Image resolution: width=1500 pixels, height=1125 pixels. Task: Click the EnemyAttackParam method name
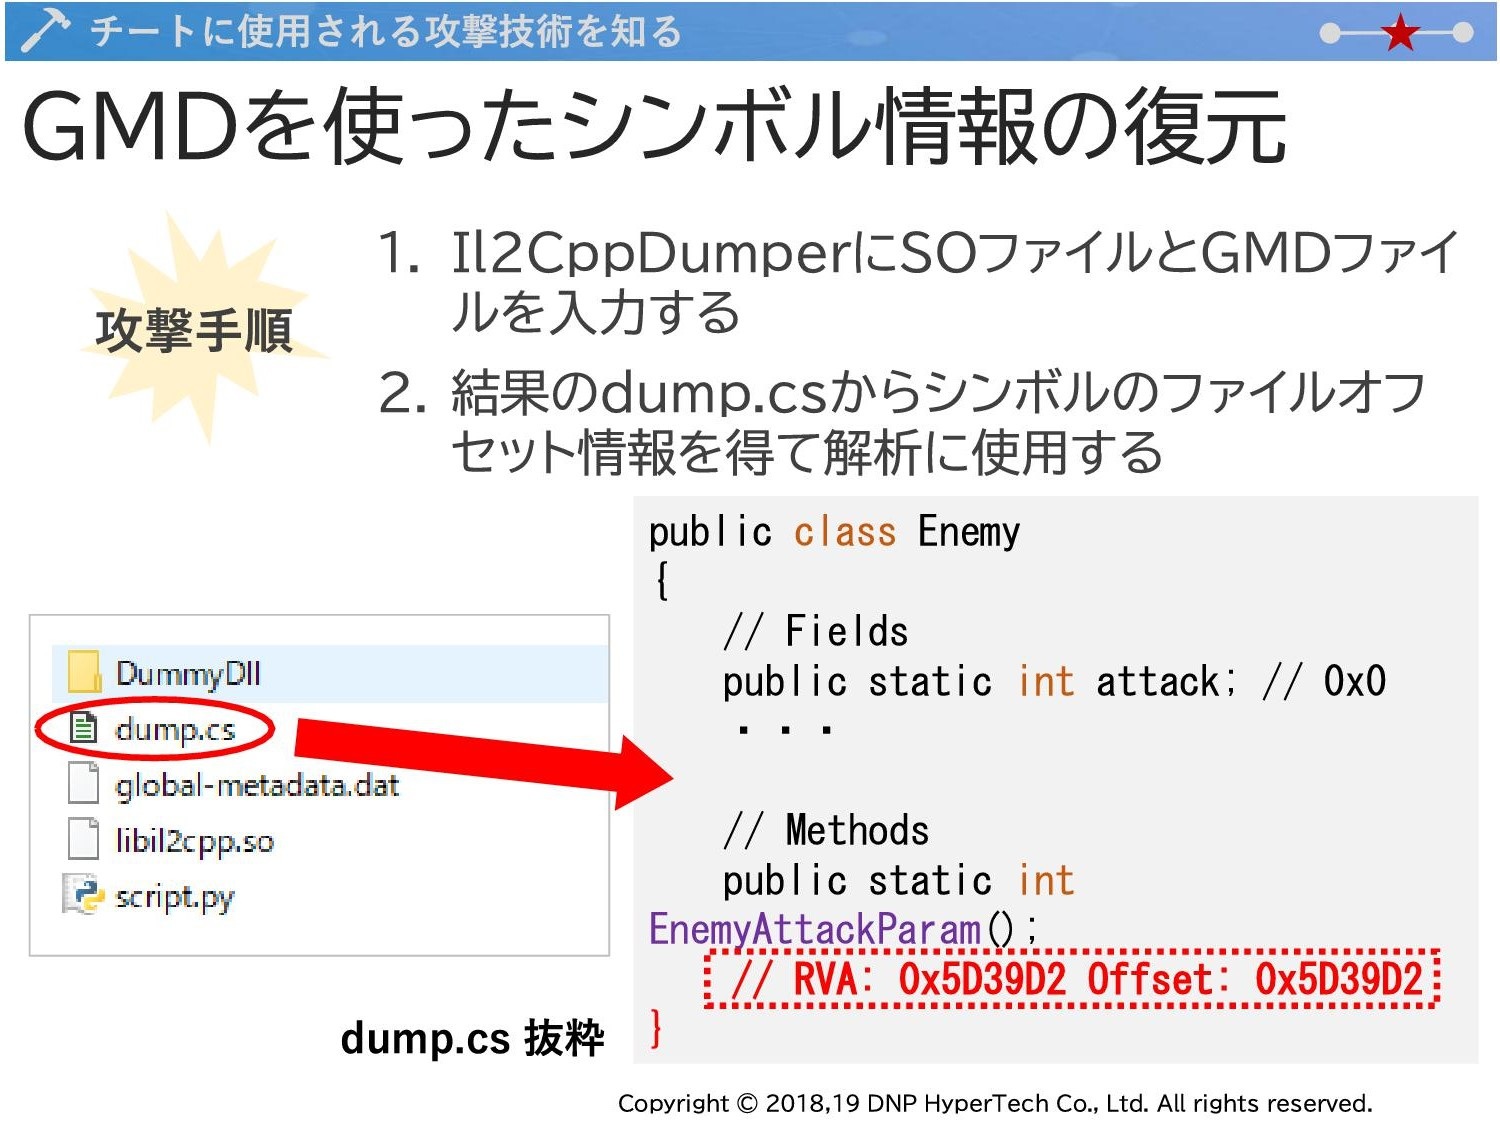pyautogui.click(x=814, y=929)
